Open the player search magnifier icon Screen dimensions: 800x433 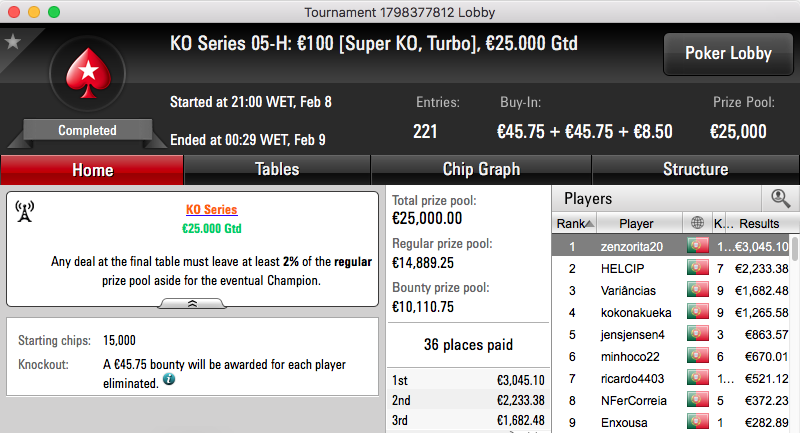pyautogui.click(x=780, y=198)
